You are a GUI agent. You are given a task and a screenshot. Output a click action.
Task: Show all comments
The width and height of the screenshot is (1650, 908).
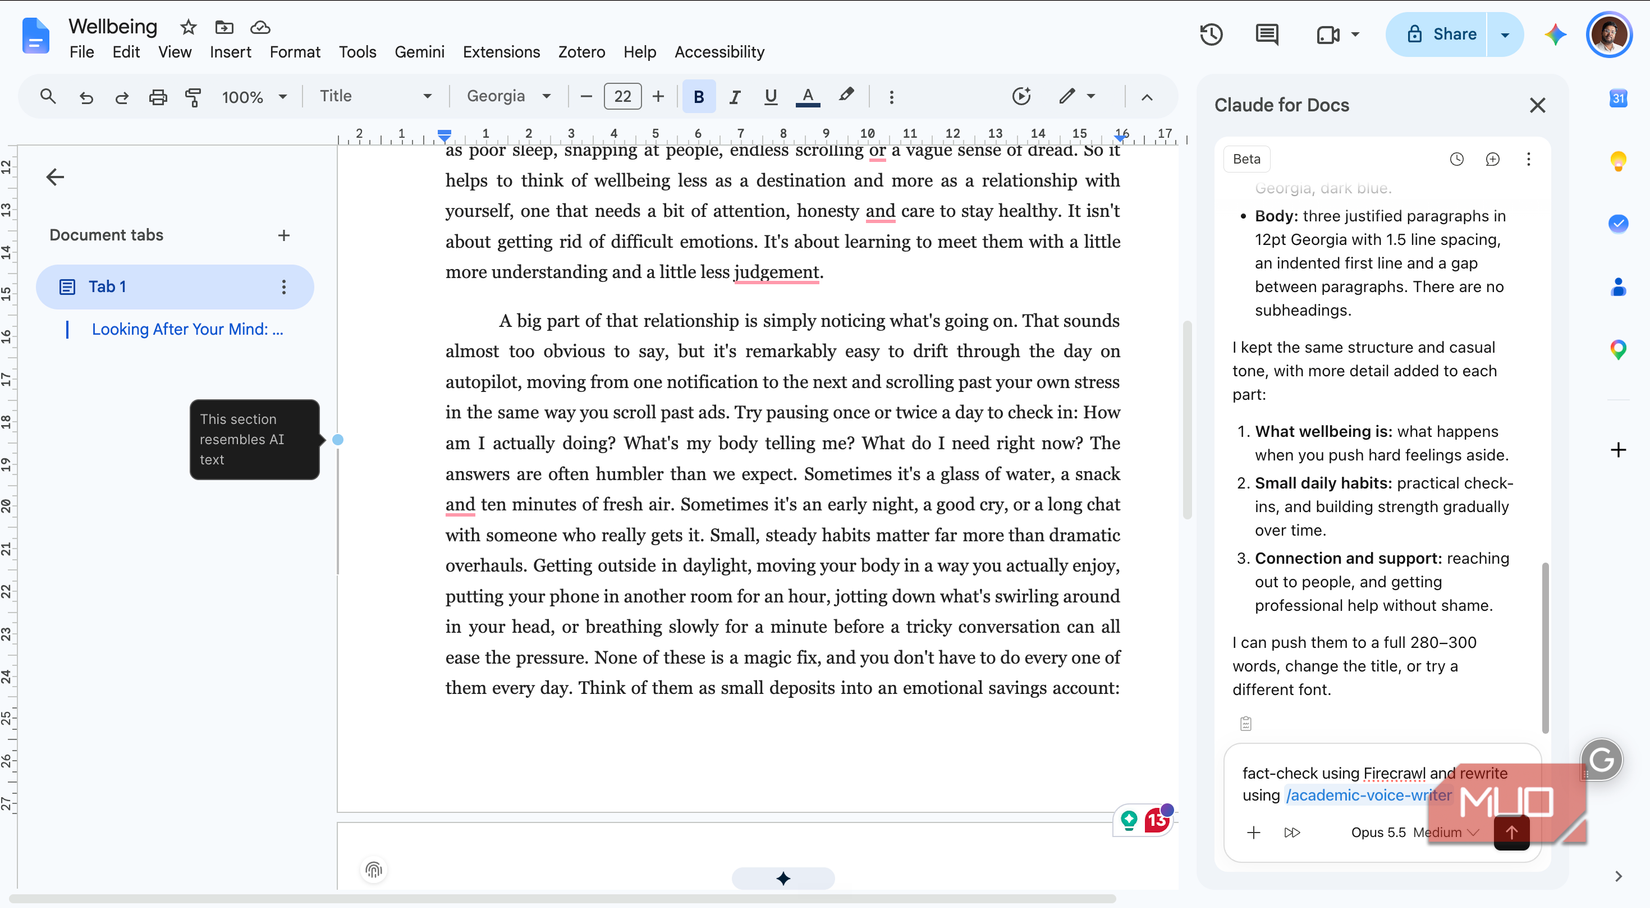click(1267, 34)
